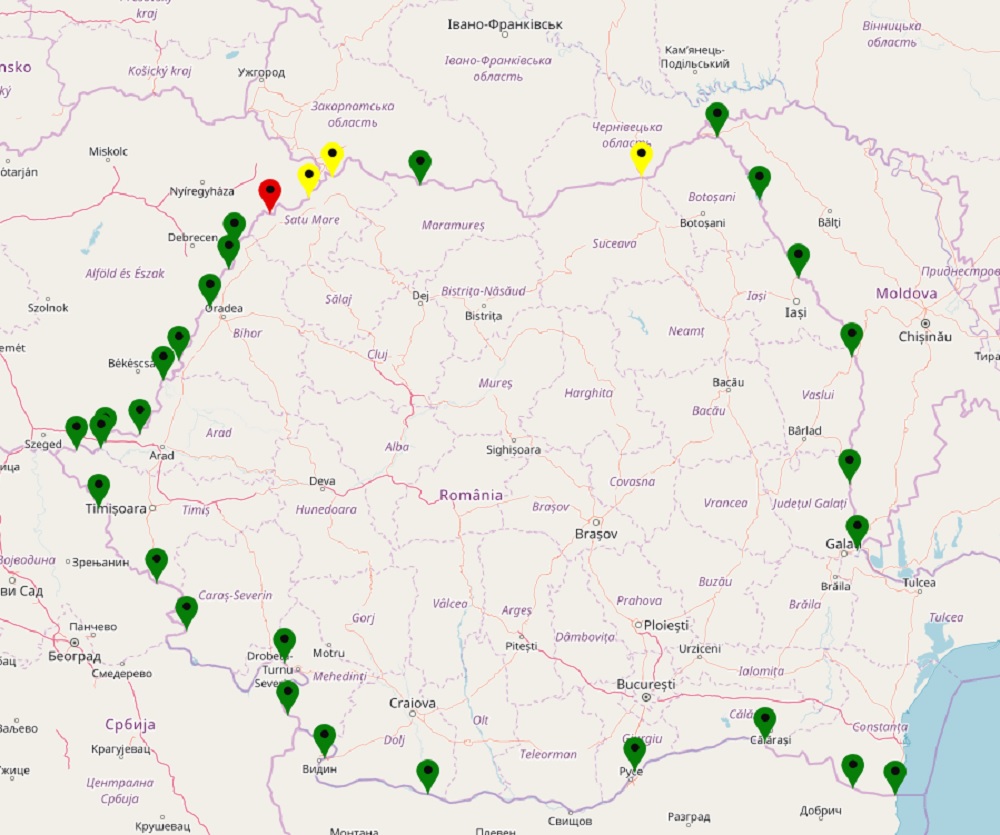
Task: Click the green marker above Botoșani county label
Action: click(759, 180)
